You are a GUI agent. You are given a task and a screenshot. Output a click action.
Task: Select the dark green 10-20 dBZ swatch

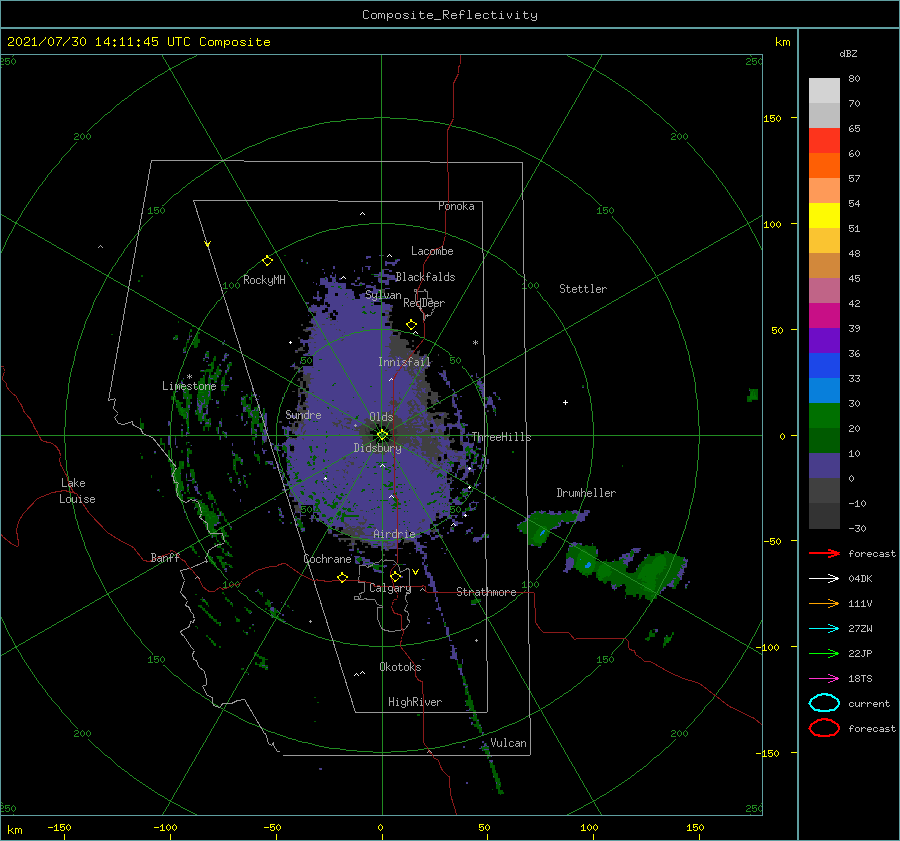click(x=824, y=441)
